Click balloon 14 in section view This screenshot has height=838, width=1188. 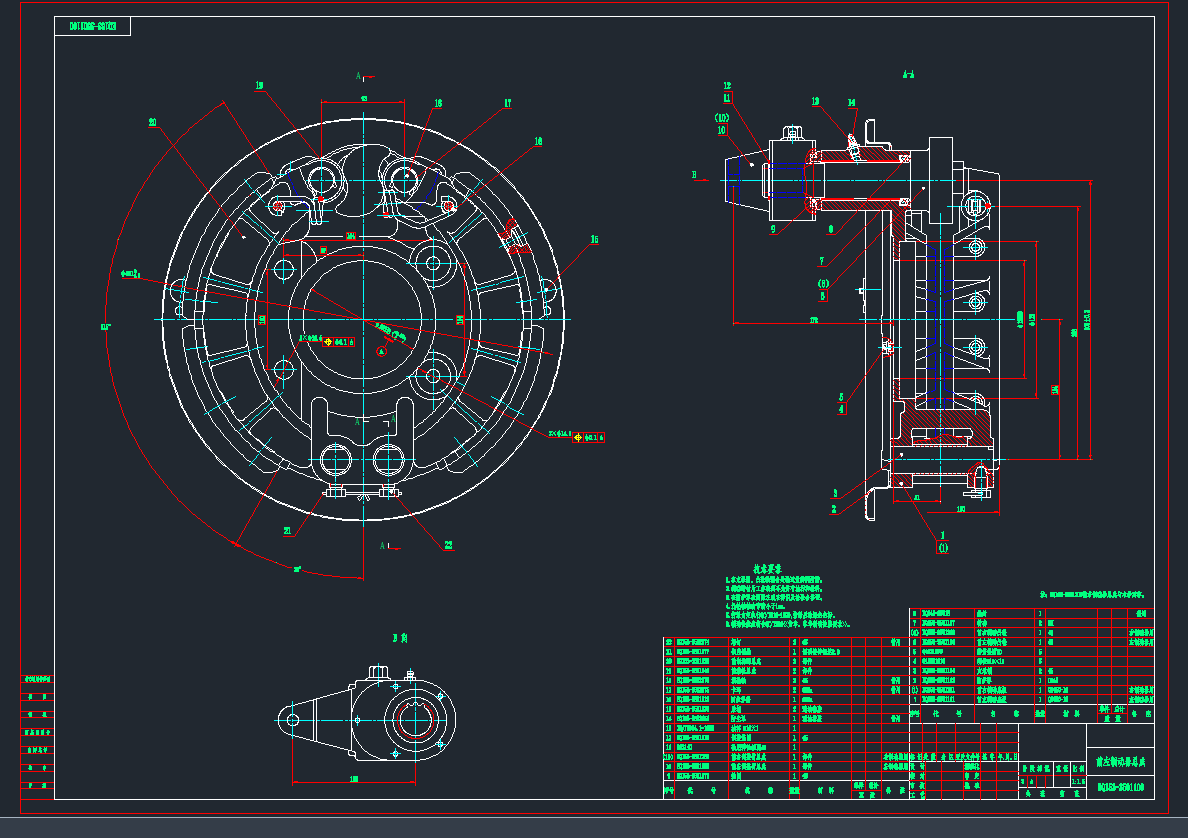852,102
